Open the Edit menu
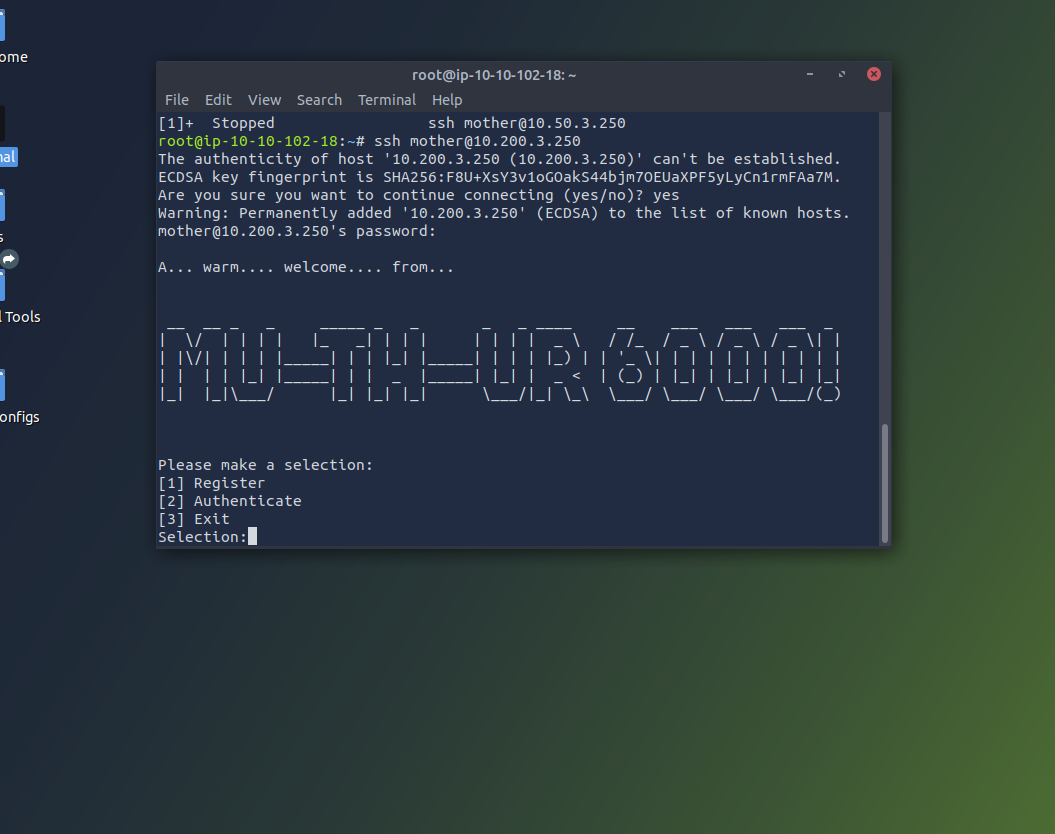Image resolution: width=1055 pixels, height=834 pixels. tap(218, 100)
